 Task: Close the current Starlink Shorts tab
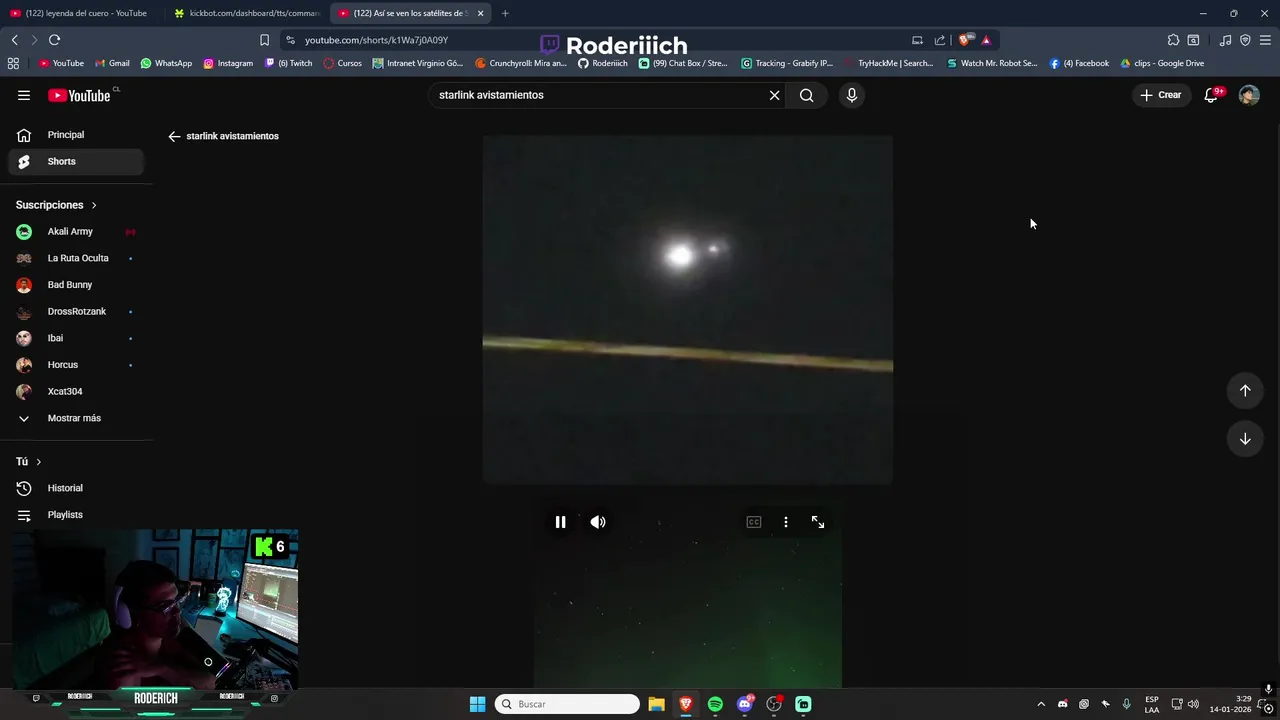[481, 13]
